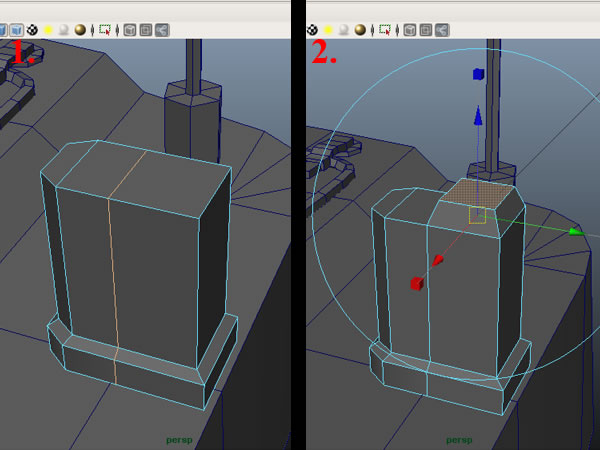Enable high quality rendering in viewport 1
Screen dimensions: 600x450
coord(80,30)
